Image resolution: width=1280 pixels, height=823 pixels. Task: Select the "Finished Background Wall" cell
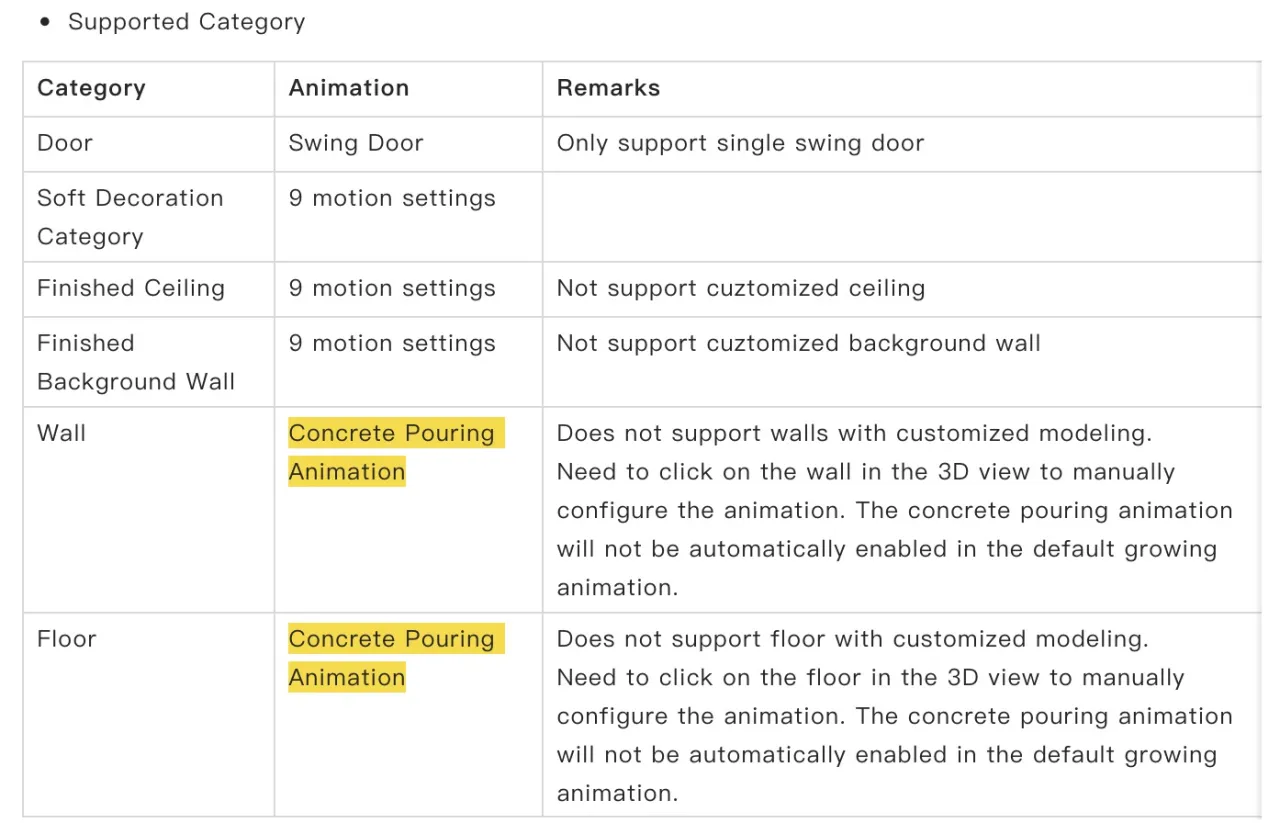[x=136, y=362]
